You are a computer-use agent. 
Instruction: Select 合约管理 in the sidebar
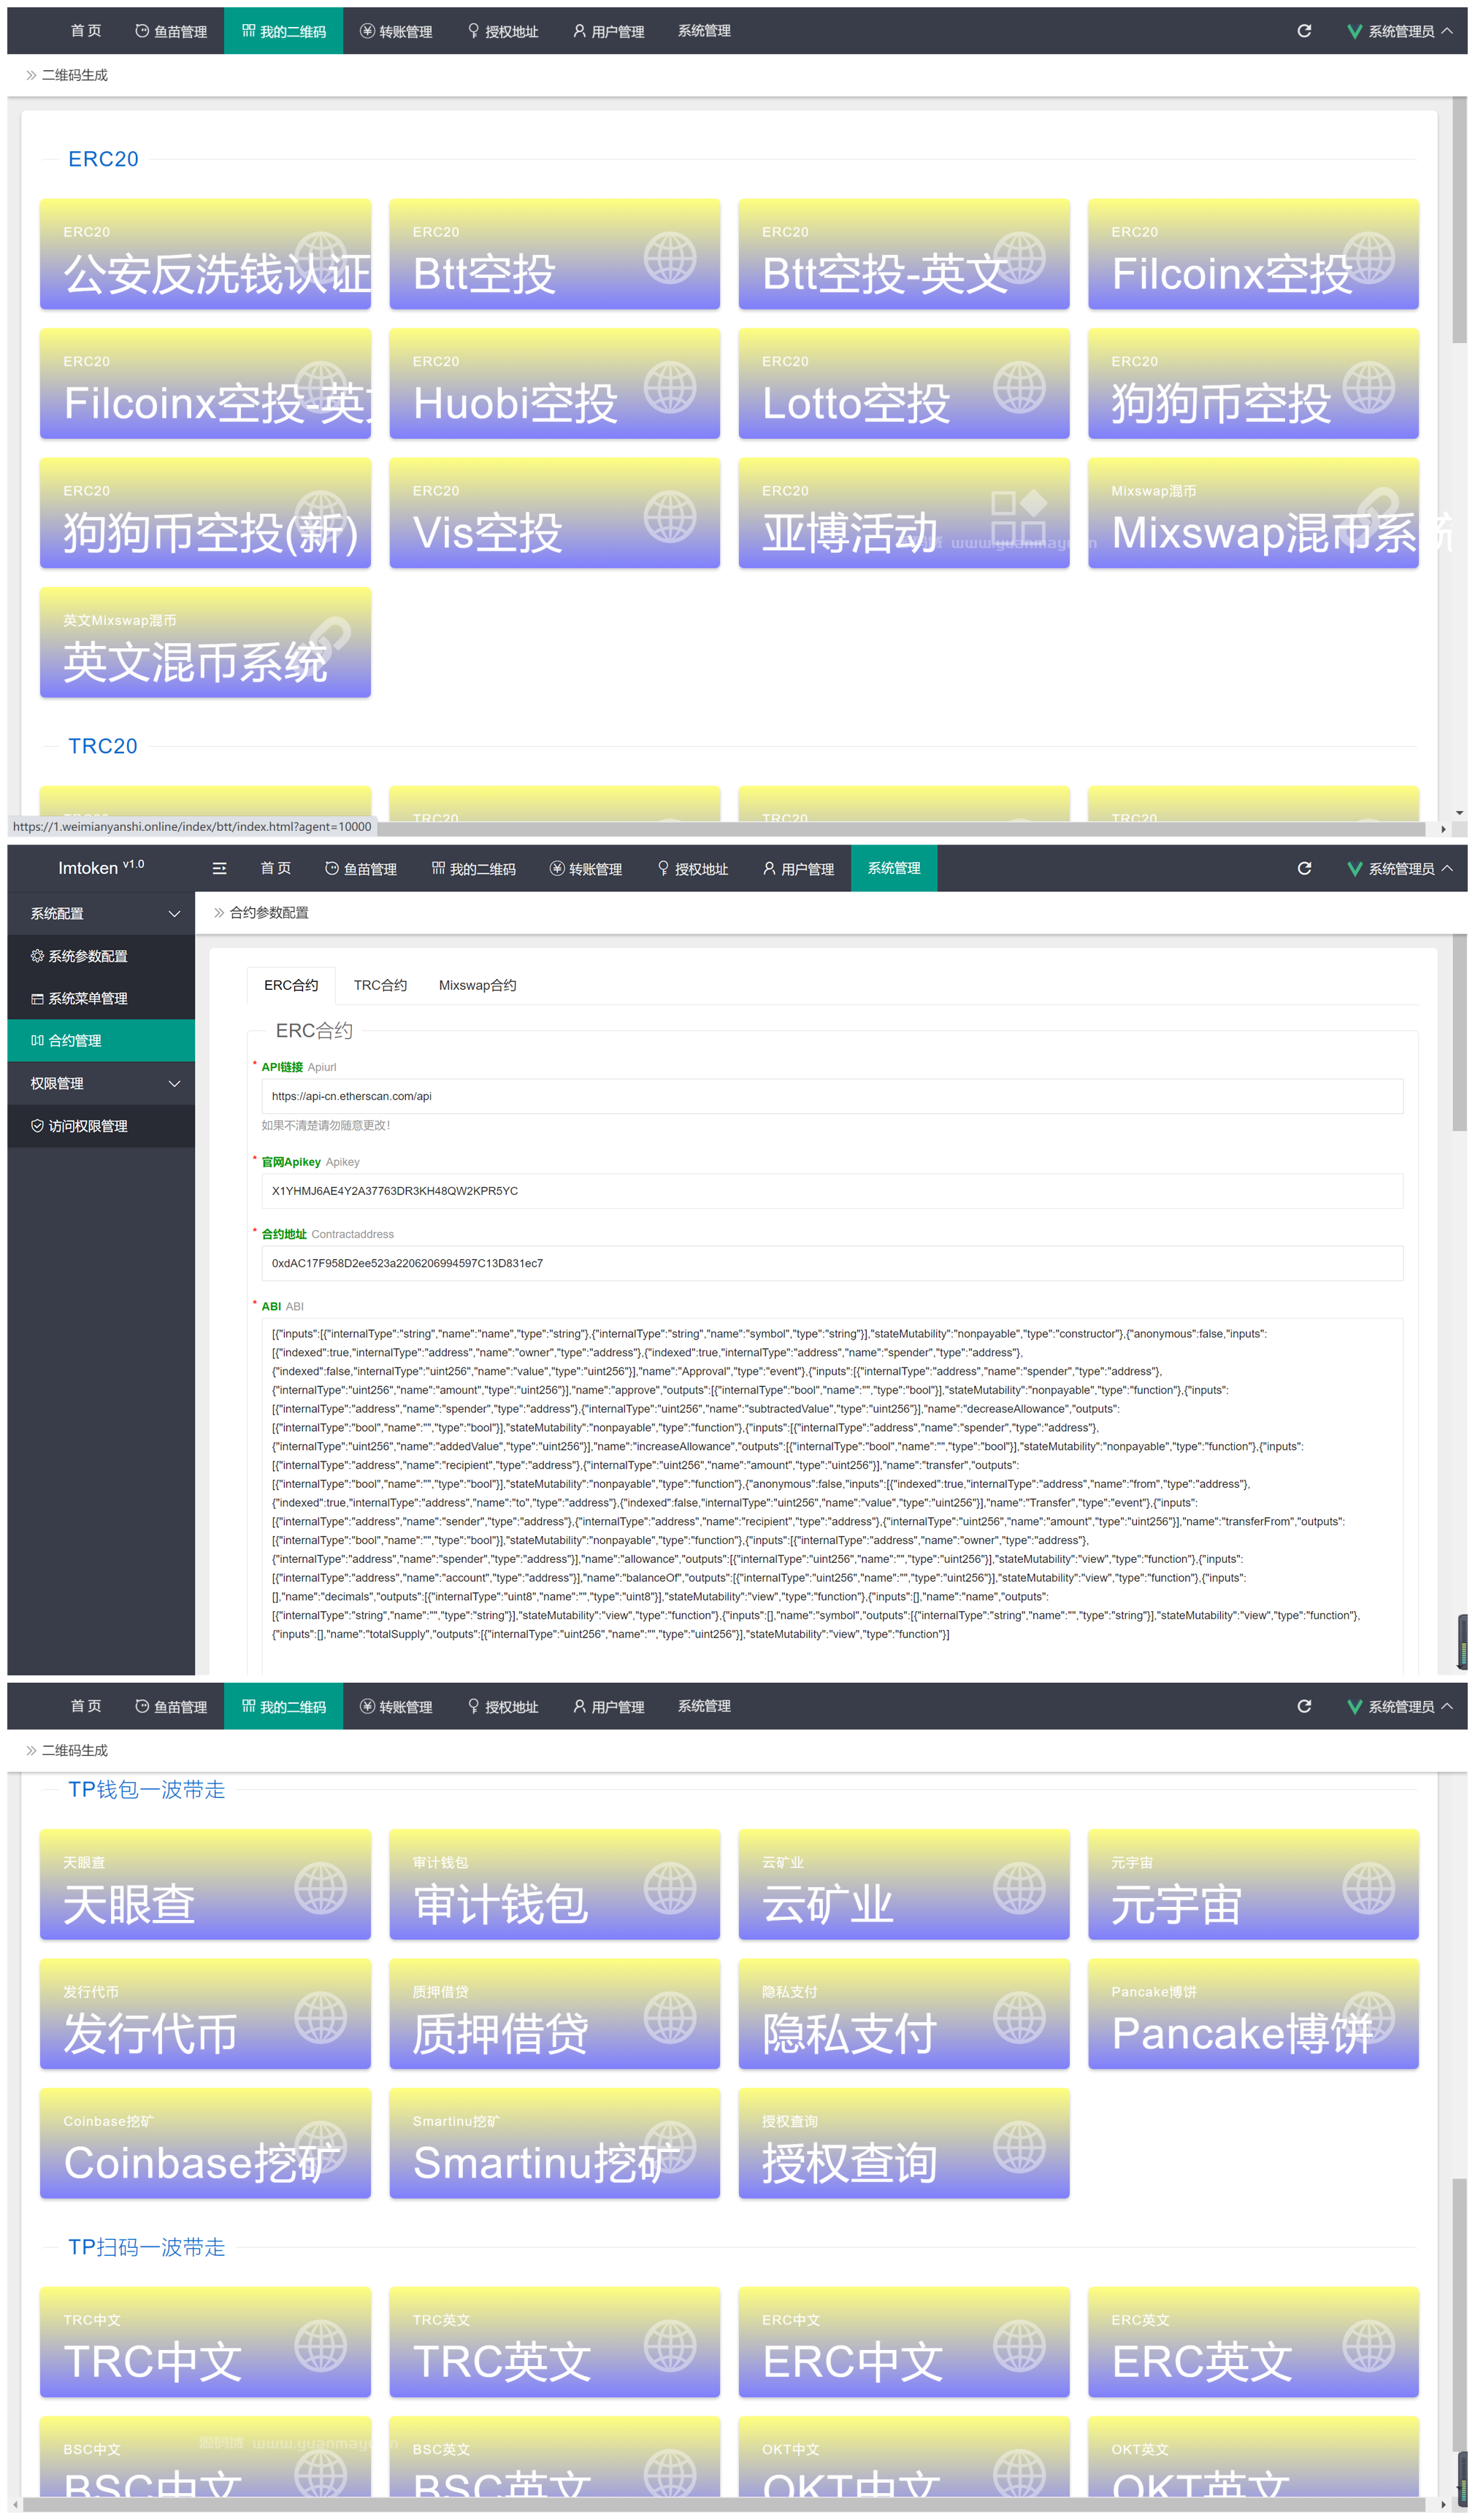click(x=101, y=1040)
